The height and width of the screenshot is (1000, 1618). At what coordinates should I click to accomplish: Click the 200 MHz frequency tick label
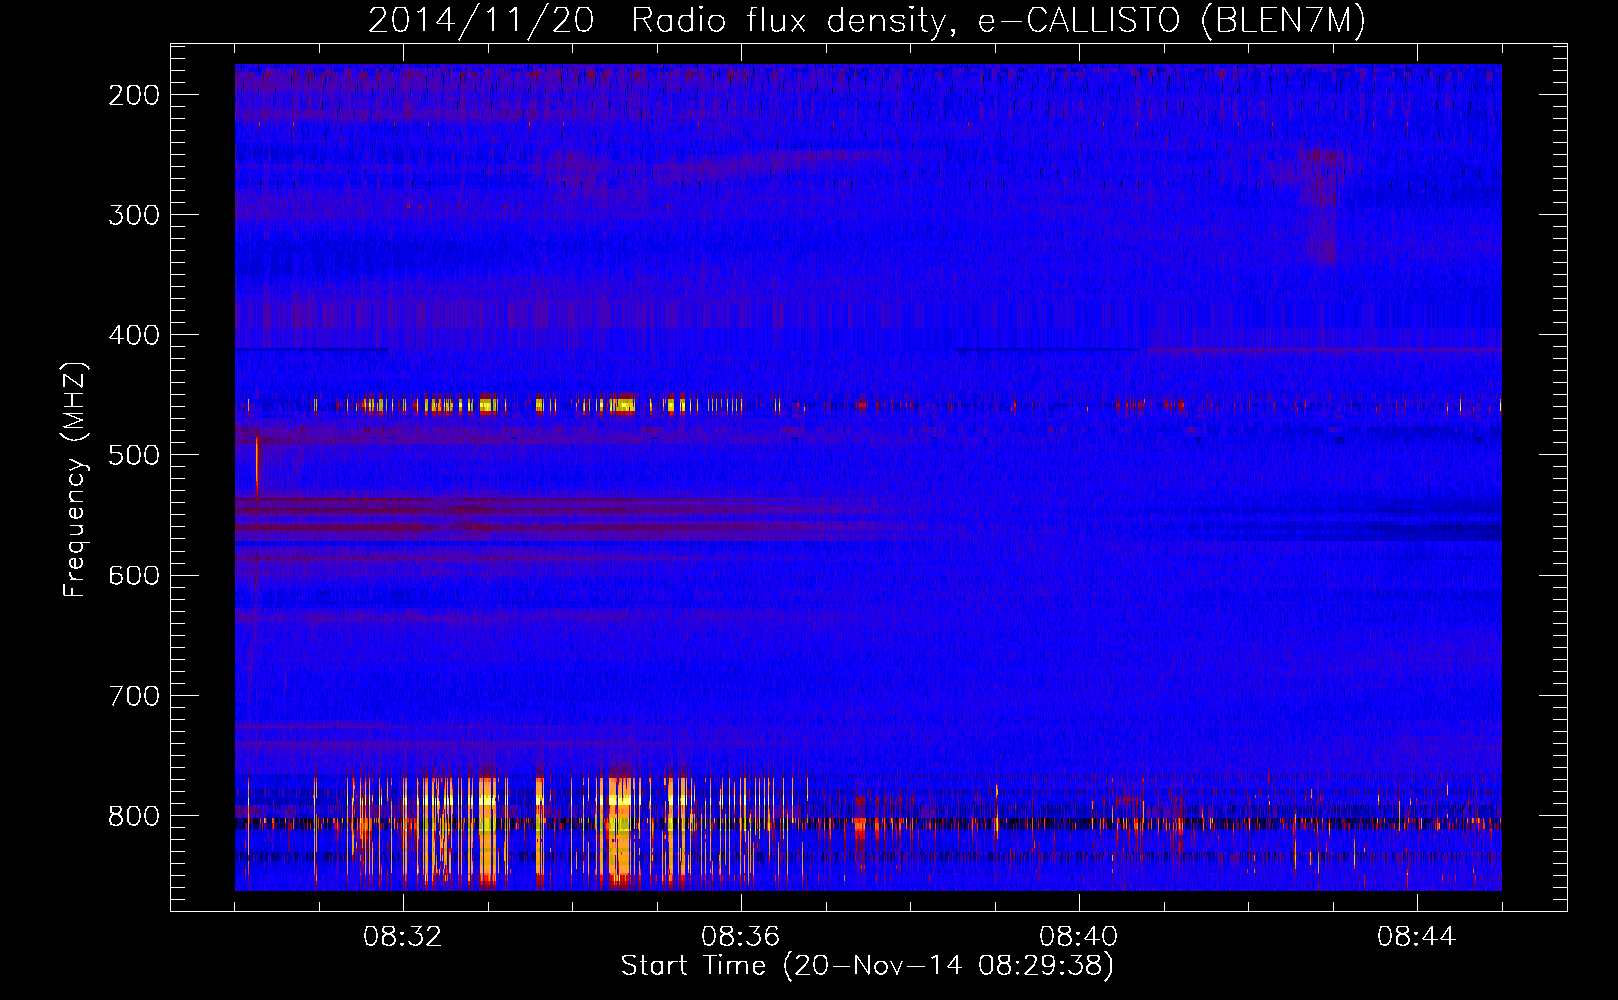click(x=133, y=95)
